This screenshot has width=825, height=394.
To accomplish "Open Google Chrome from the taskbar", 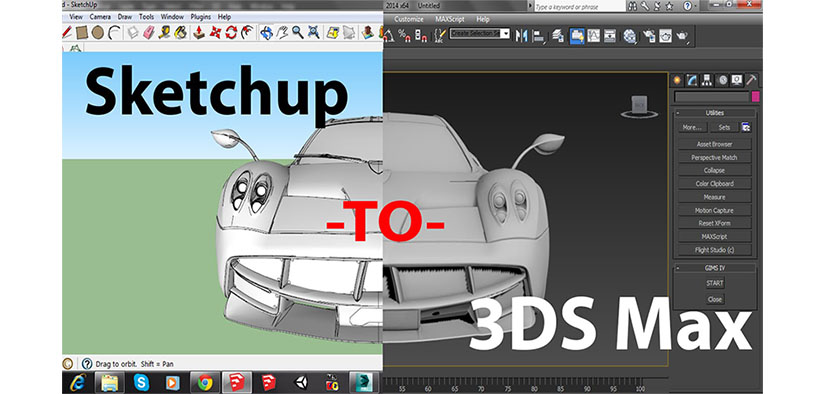I will (x=205, y=382).
